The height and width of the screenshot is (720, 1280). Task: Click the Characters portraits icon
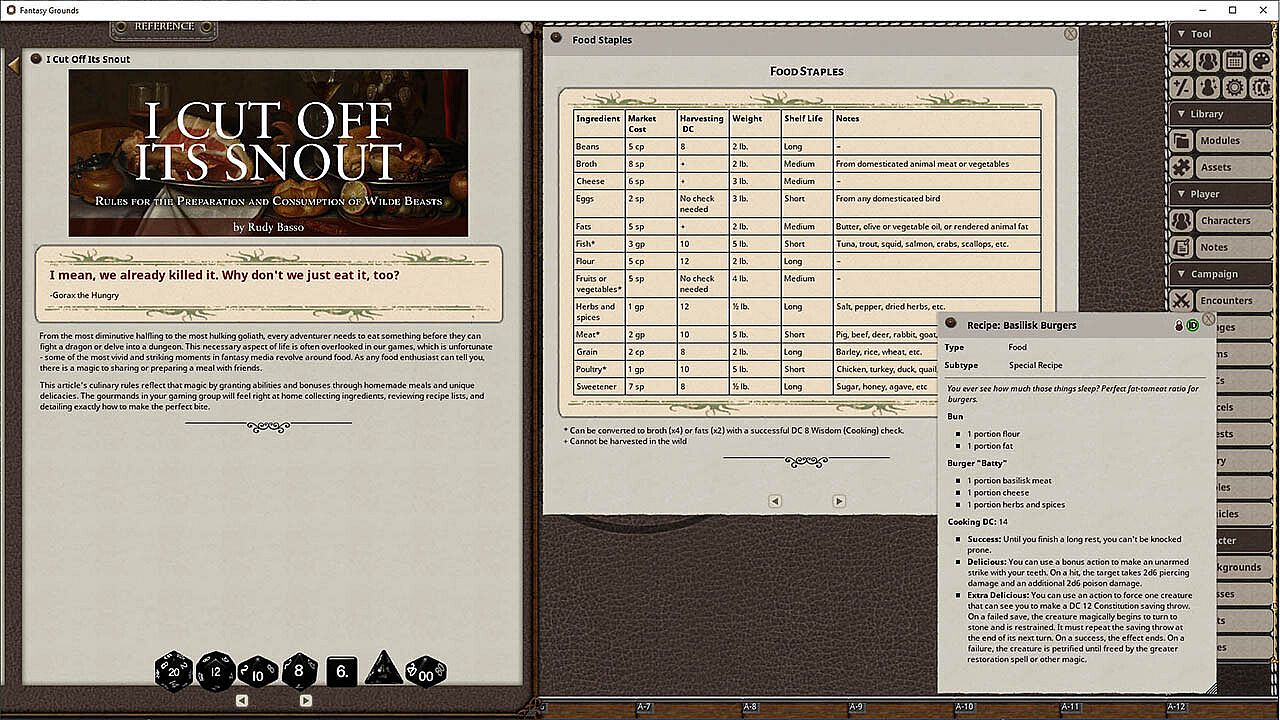1181,221
